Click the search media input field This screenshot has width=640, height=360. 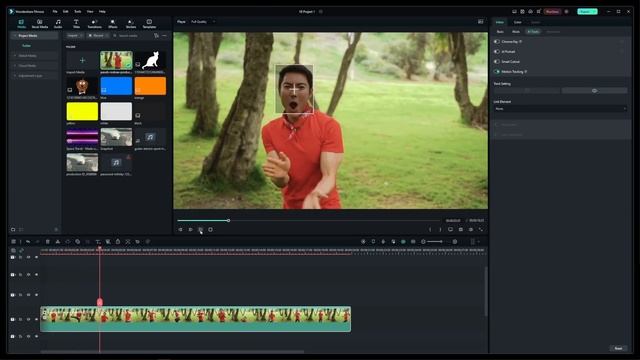coord(131,36)
